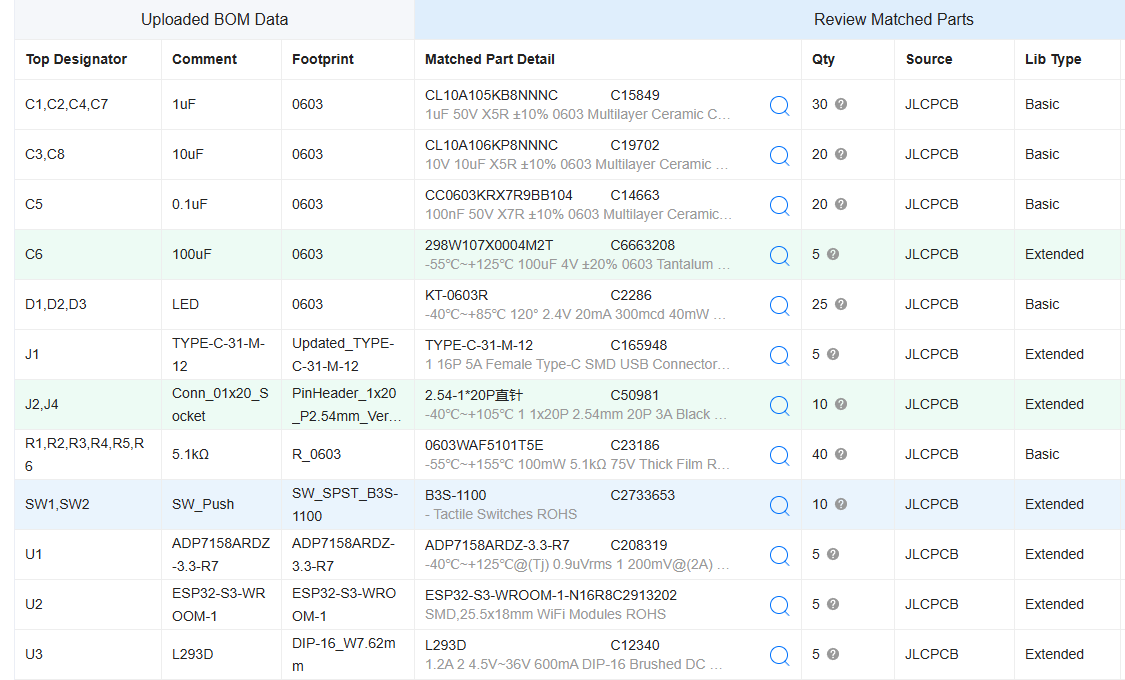Open part search for KT-0603R LED
The image size is (1125, 680).
[x=779, y=305]
